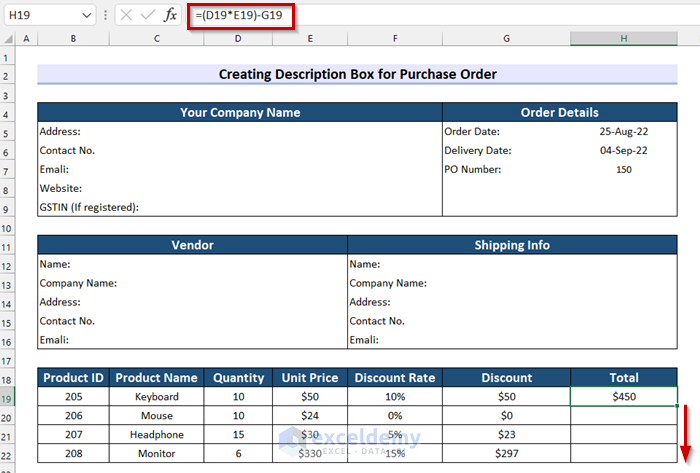Image resolution: width=700 pixels, height=473 pixels.
Task: Select column F header
Action: point(395,39)
